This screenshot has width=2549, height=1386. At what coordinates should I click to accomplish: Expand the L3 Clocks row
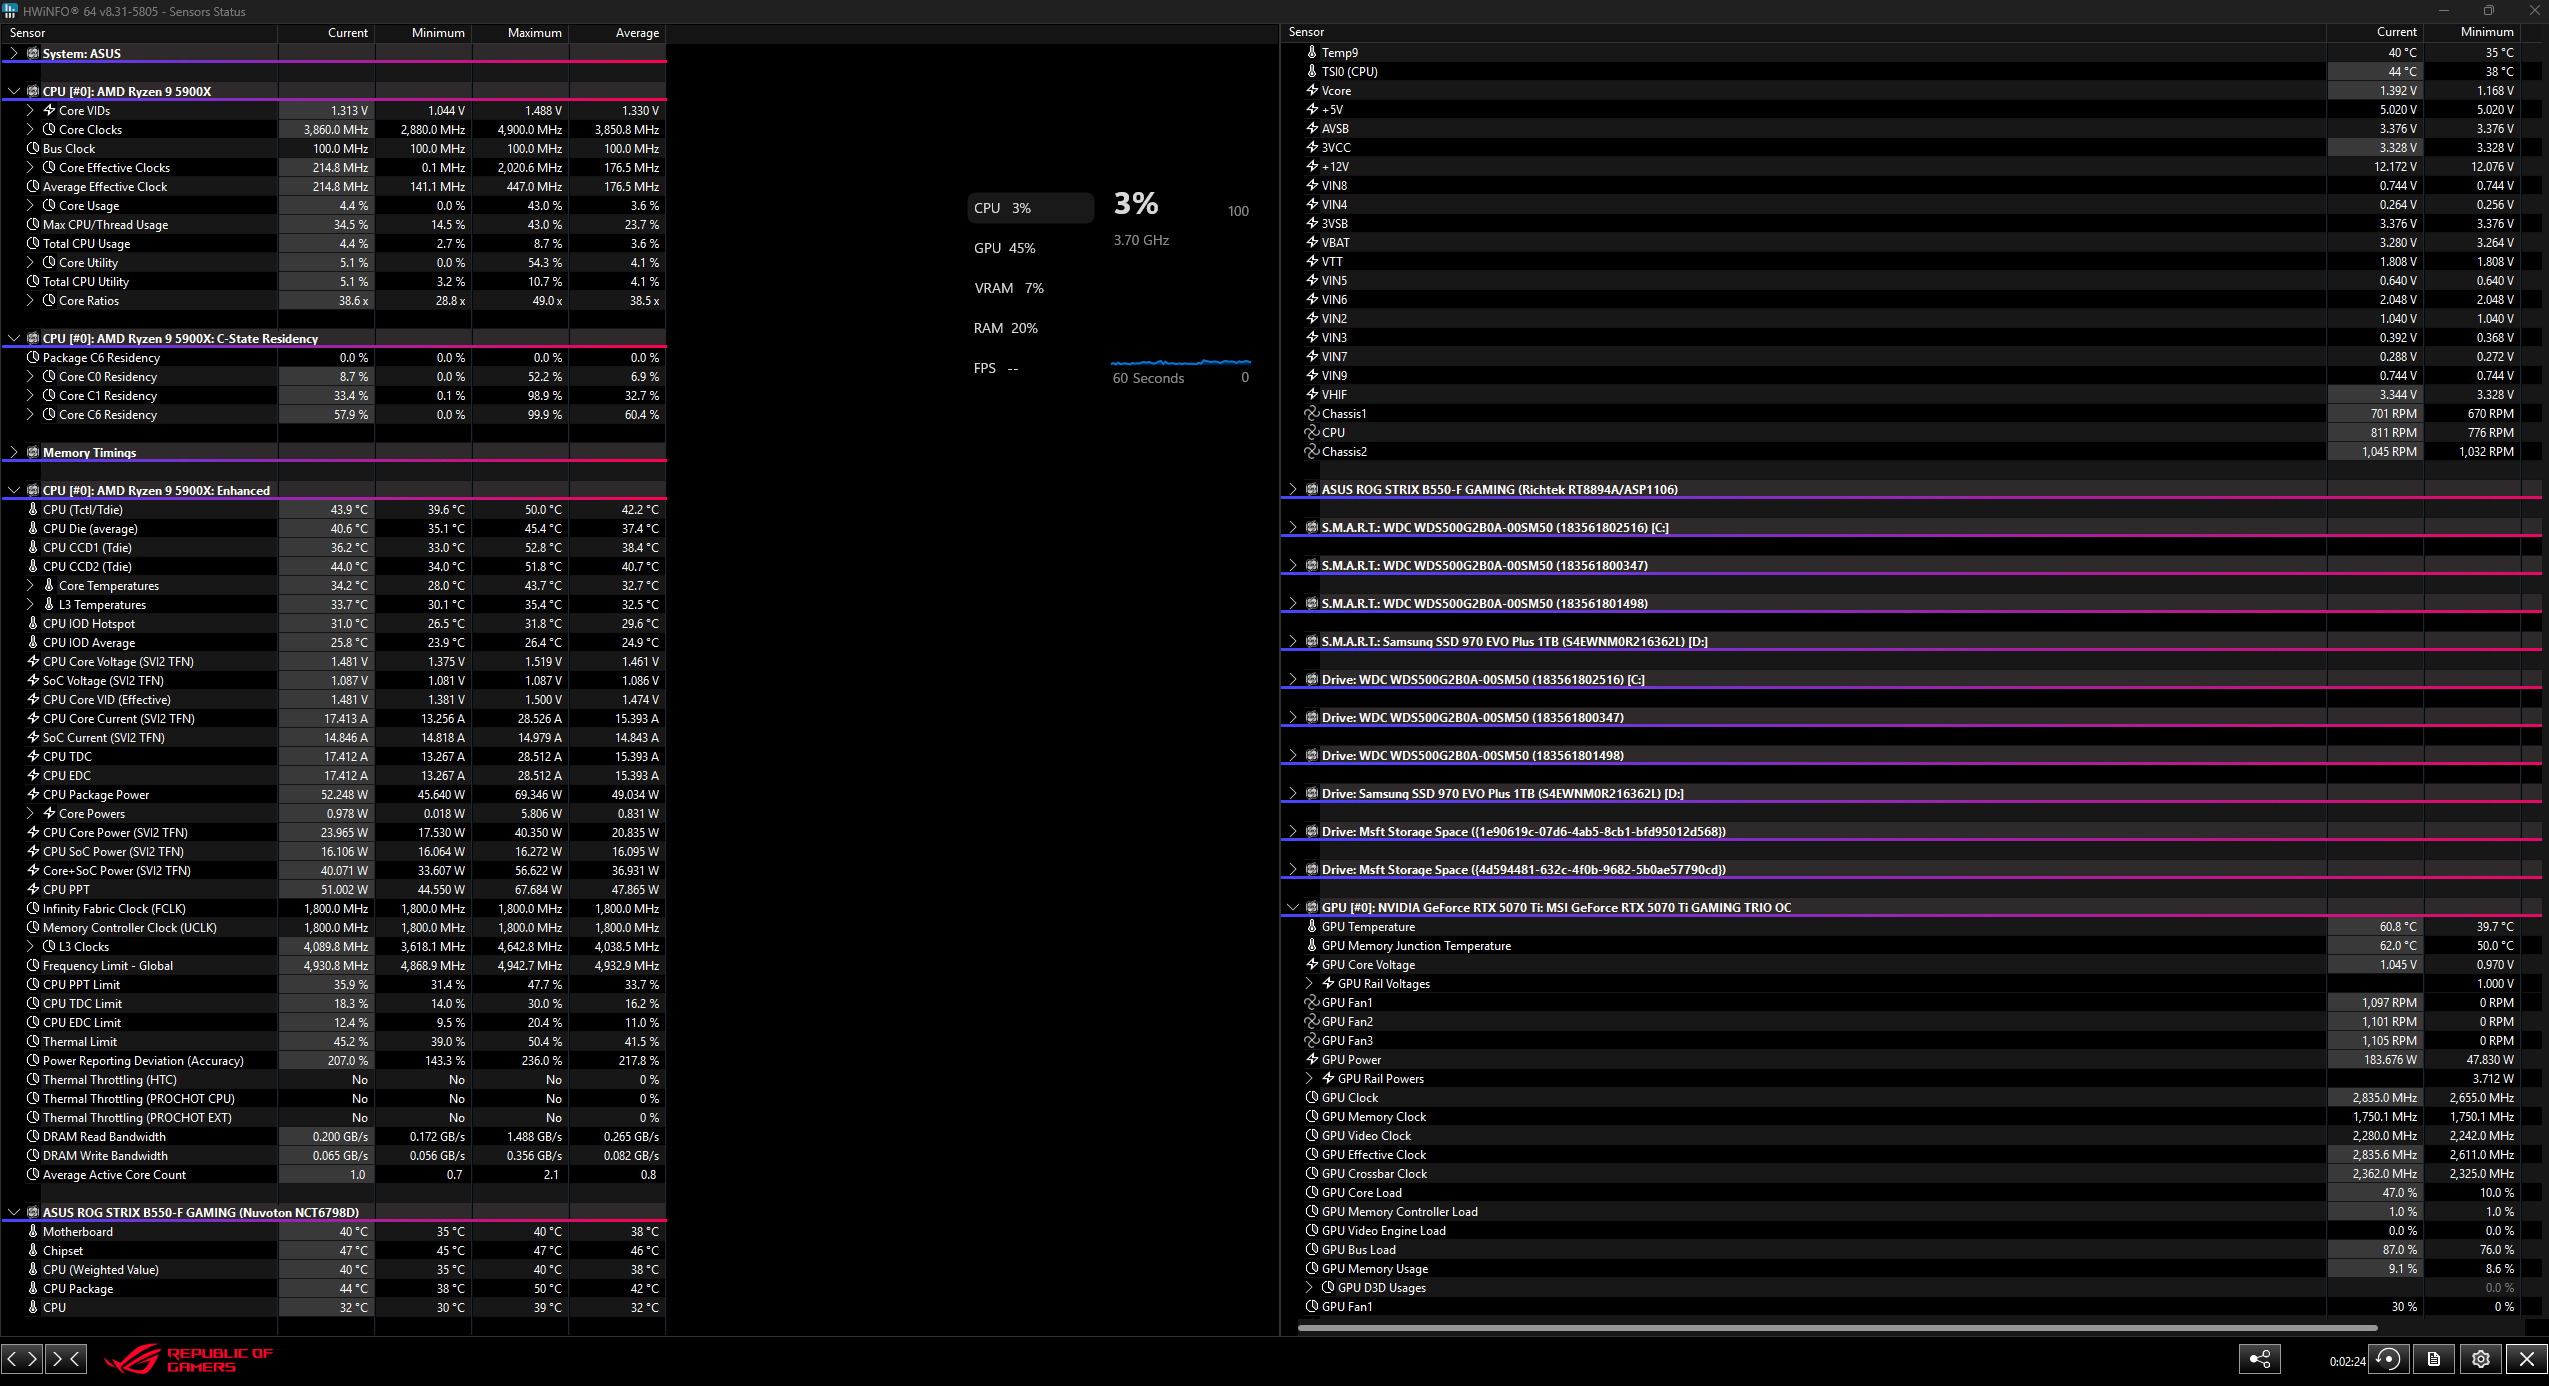[30, 946]
